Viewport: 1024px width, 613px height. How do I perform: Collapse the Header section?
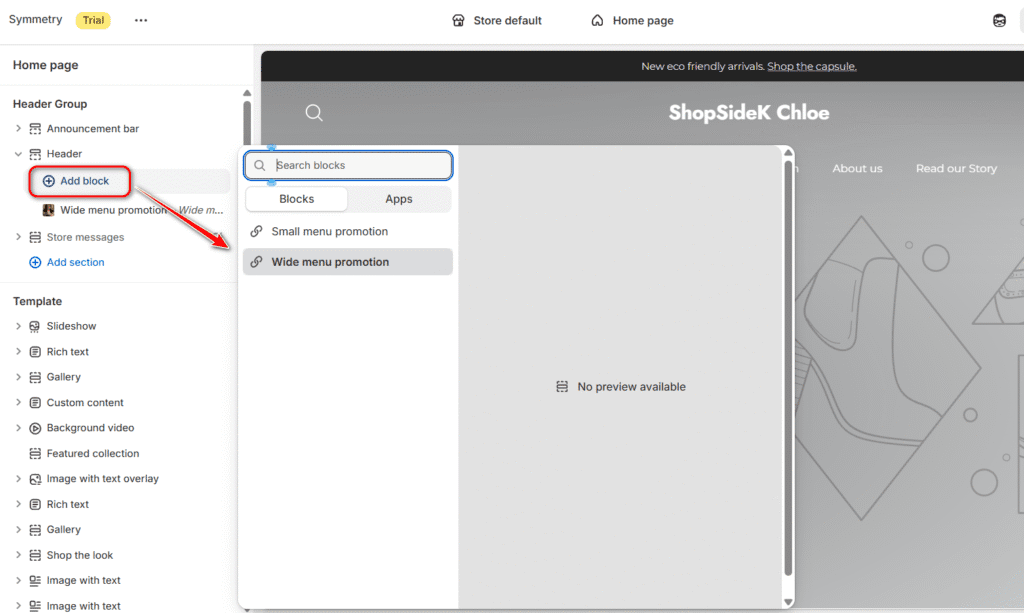pos(18,154)
